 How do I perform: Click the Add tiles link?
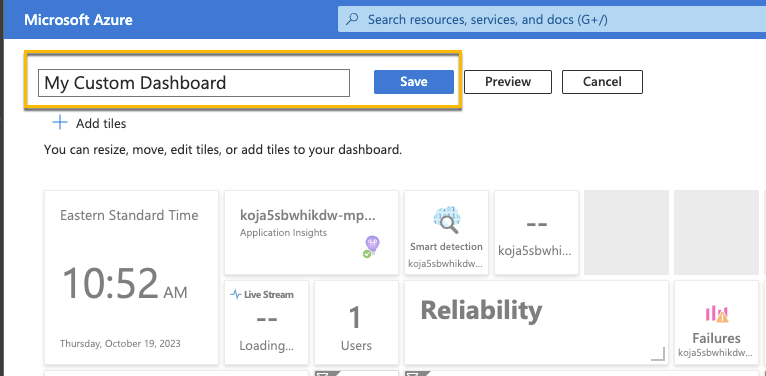tap(89, 124)
